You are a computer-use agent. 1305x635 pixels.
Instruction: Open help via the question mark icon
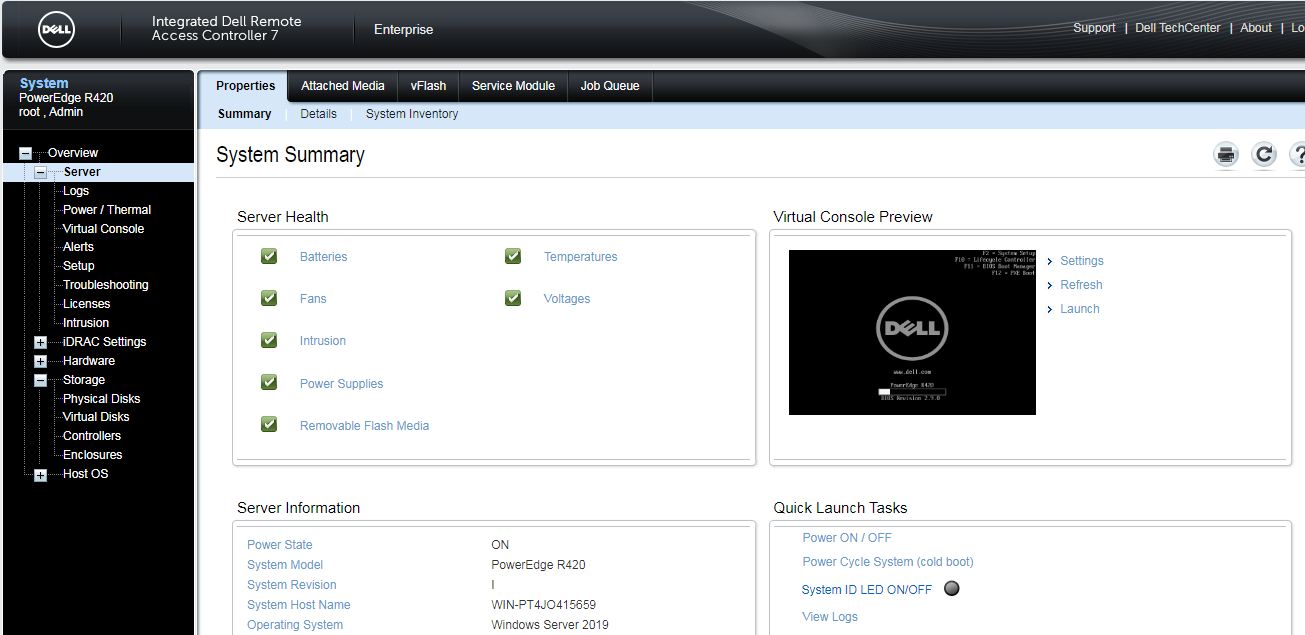click(x=1297, y=155)
